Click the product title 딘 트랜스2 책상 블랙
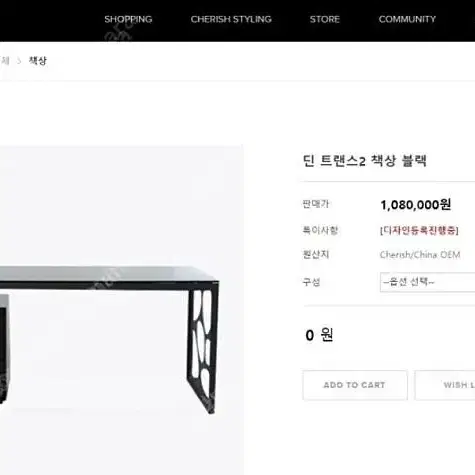Viewport: 475px width, 475px height. (x=365, y=161)
